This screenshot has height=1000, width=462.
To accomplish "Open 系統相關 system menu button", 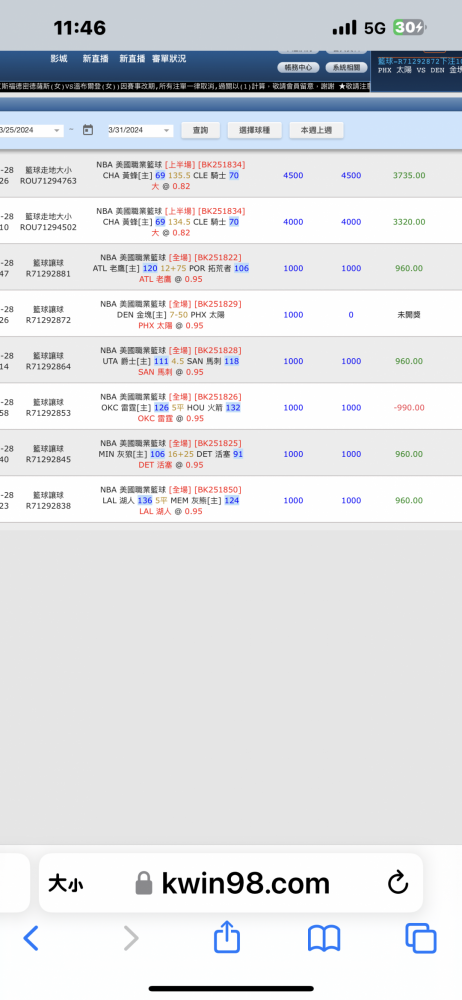I will (346, 67).
